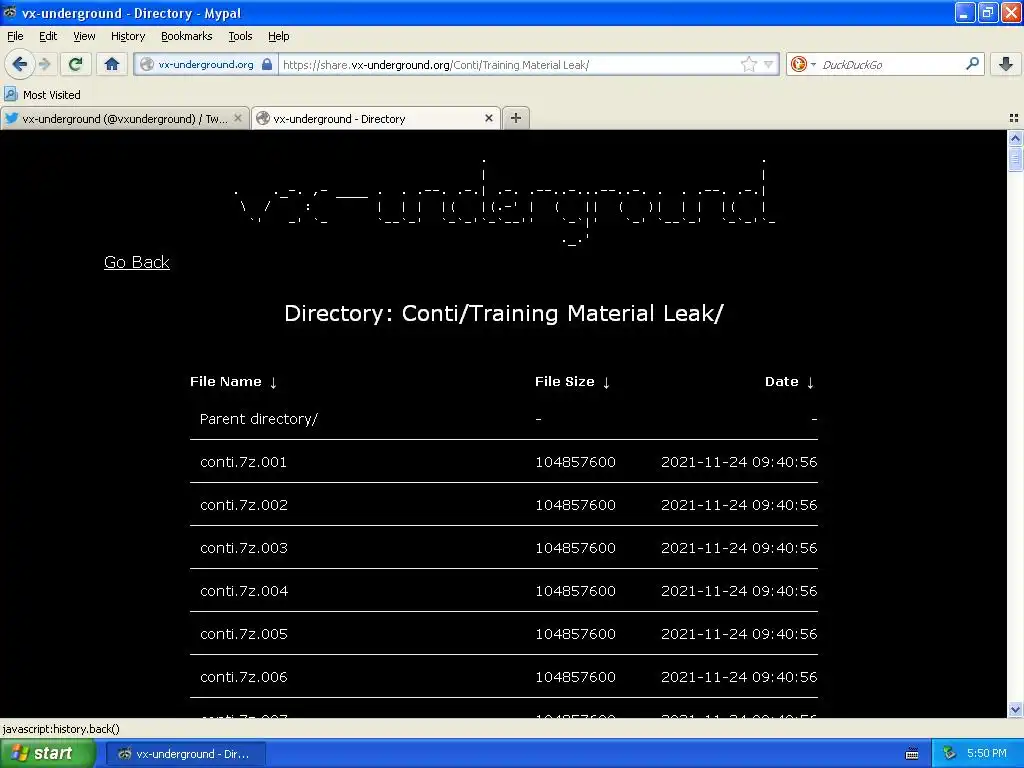Open the View menu
The height and width of the screenshot is (768, 1024).
click(x=84, y=36)
